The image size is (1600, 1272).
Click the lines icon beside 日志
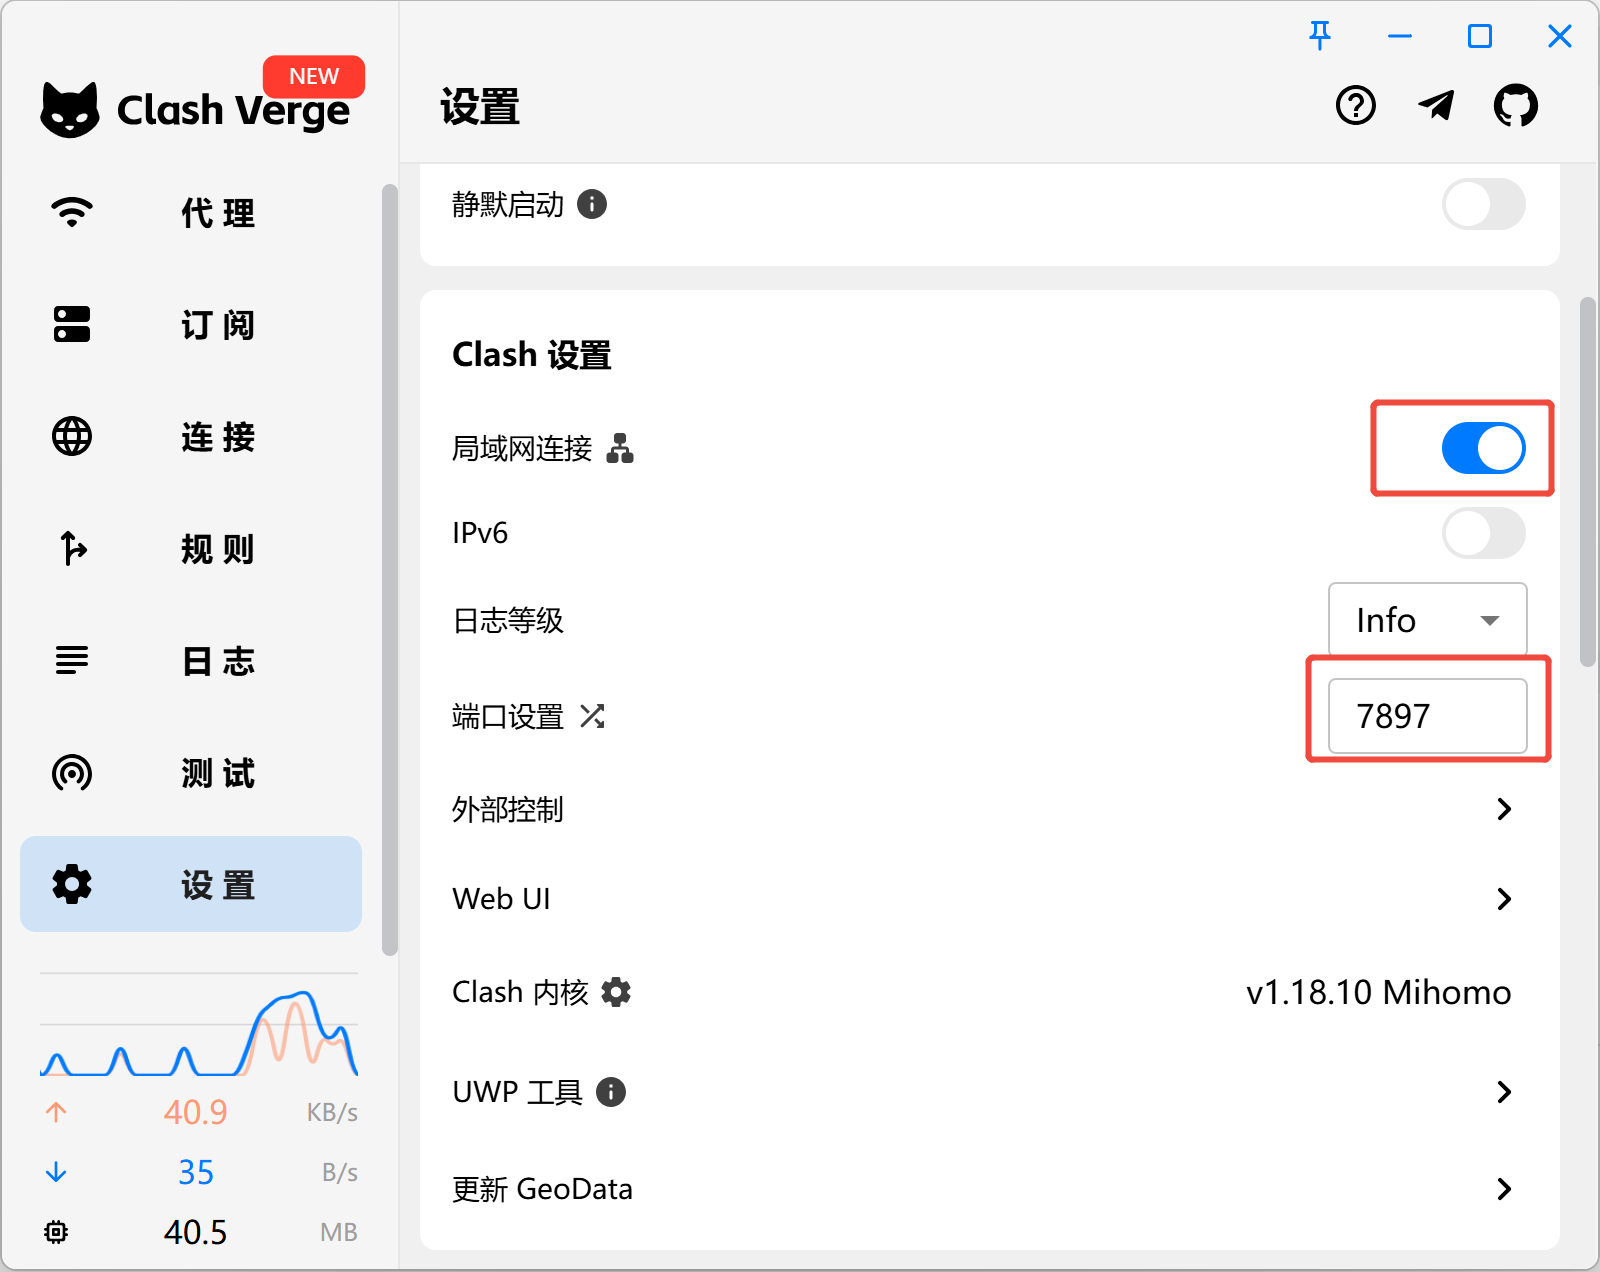click(72, 660)
